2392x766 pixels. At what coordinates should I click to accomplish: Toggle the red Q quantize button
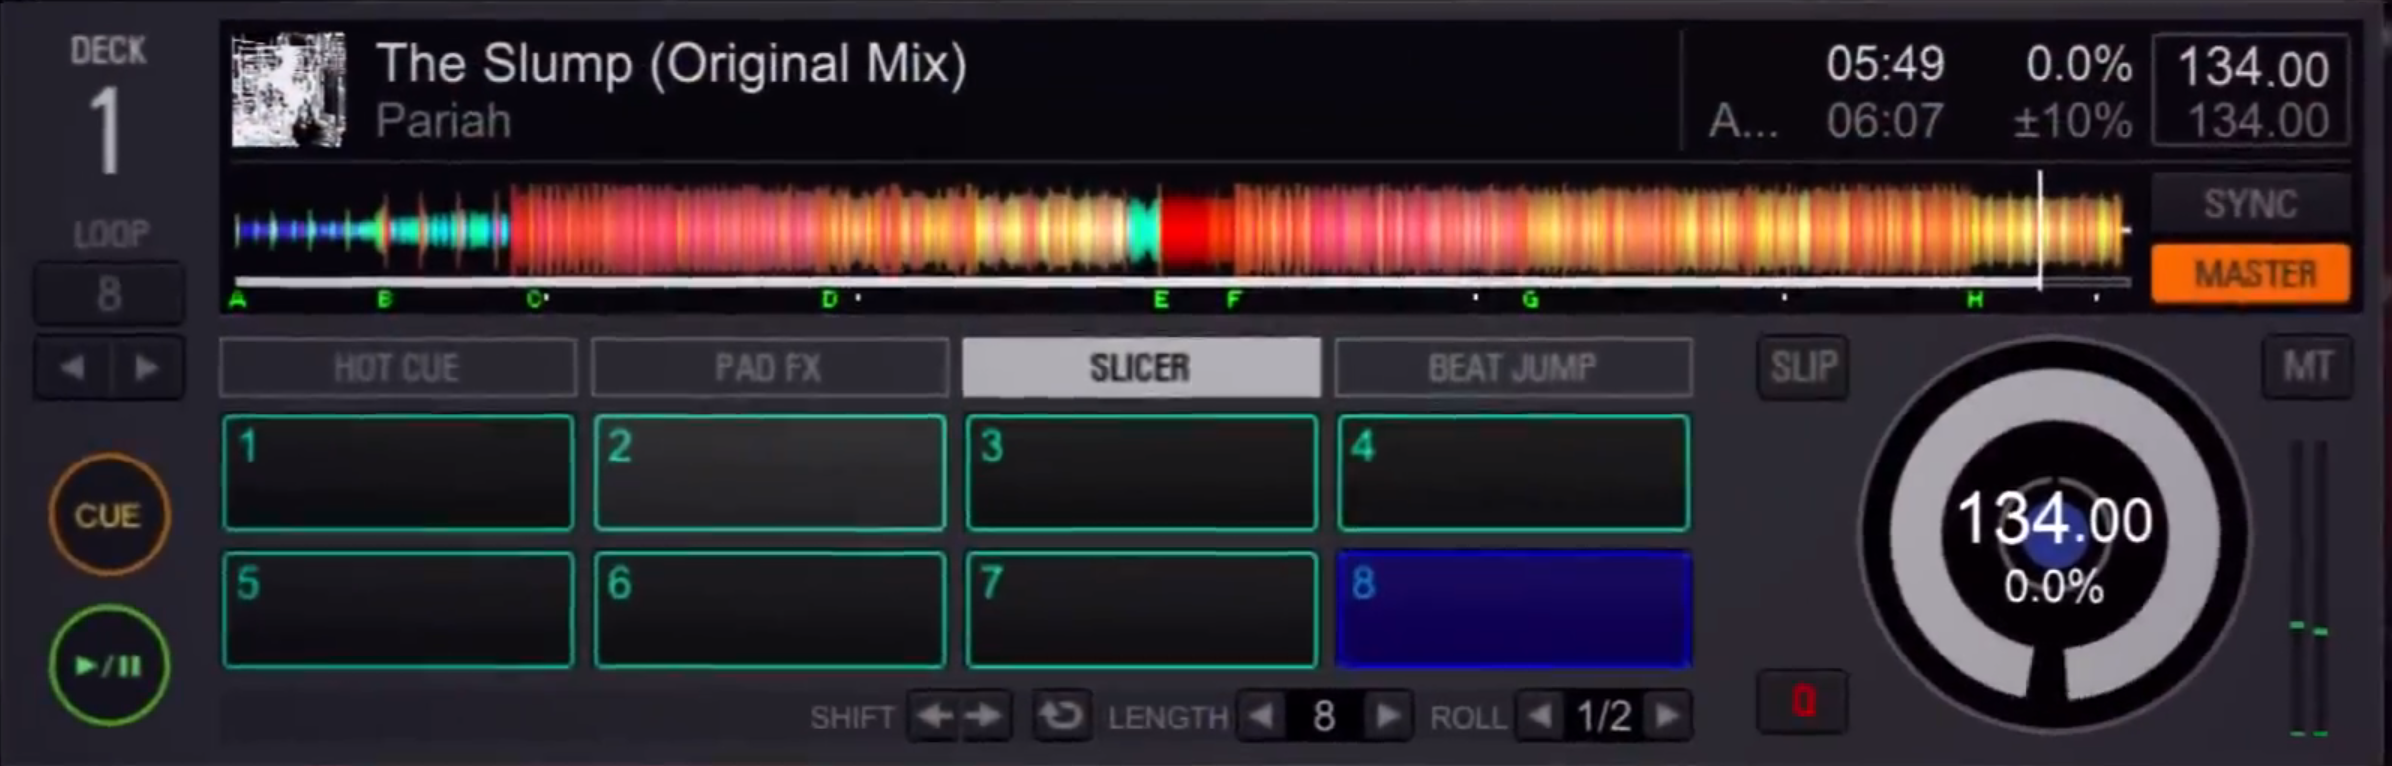coord(1802,701)
